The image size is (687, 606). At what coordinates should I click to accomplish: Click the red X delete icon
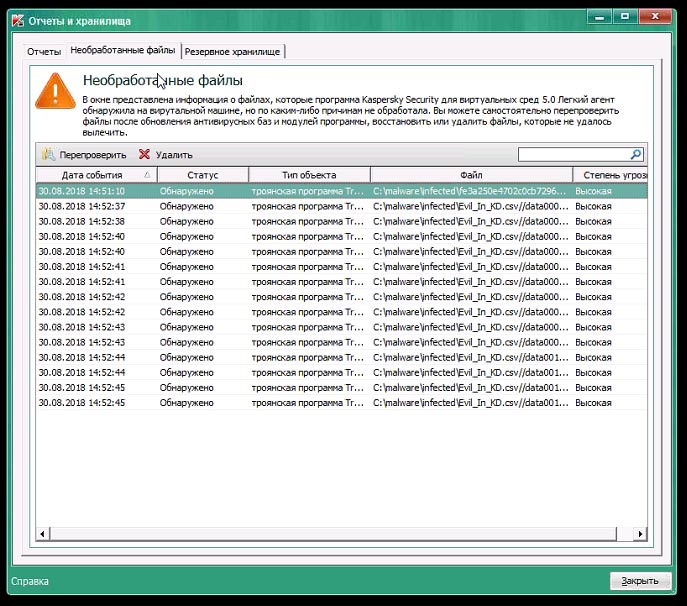point(144,154)
